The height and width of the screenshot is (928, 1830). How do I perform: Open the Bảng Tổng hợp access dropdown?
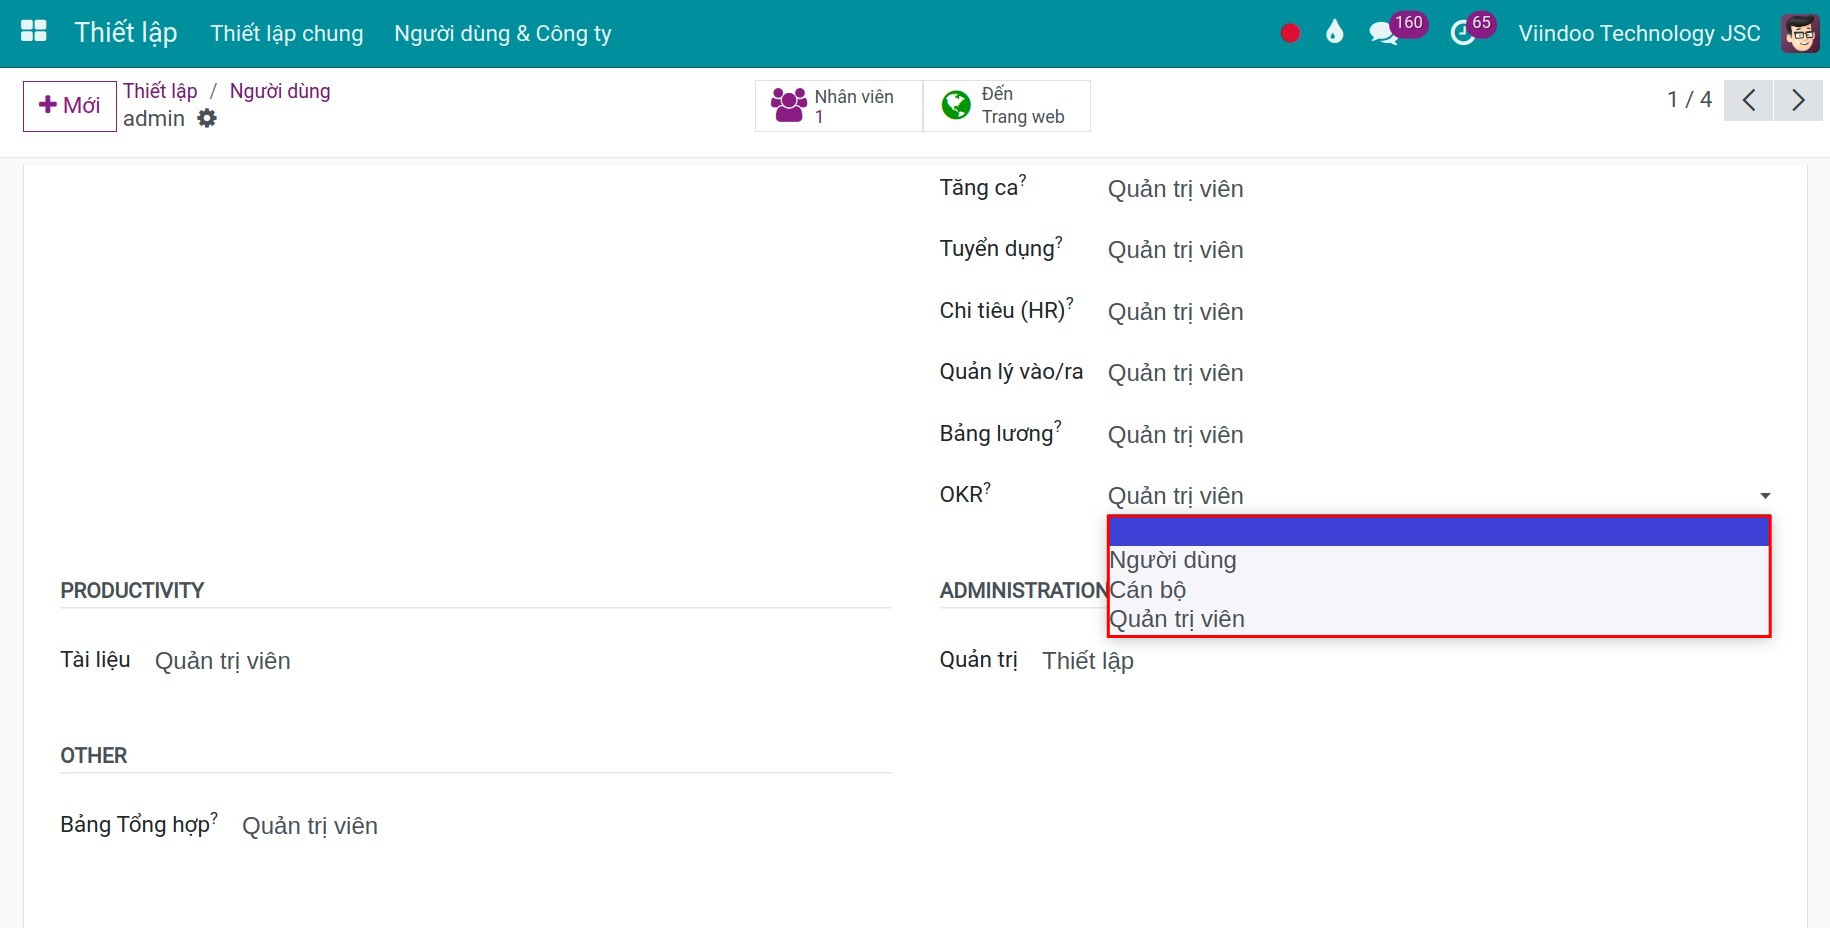(566, 826)
